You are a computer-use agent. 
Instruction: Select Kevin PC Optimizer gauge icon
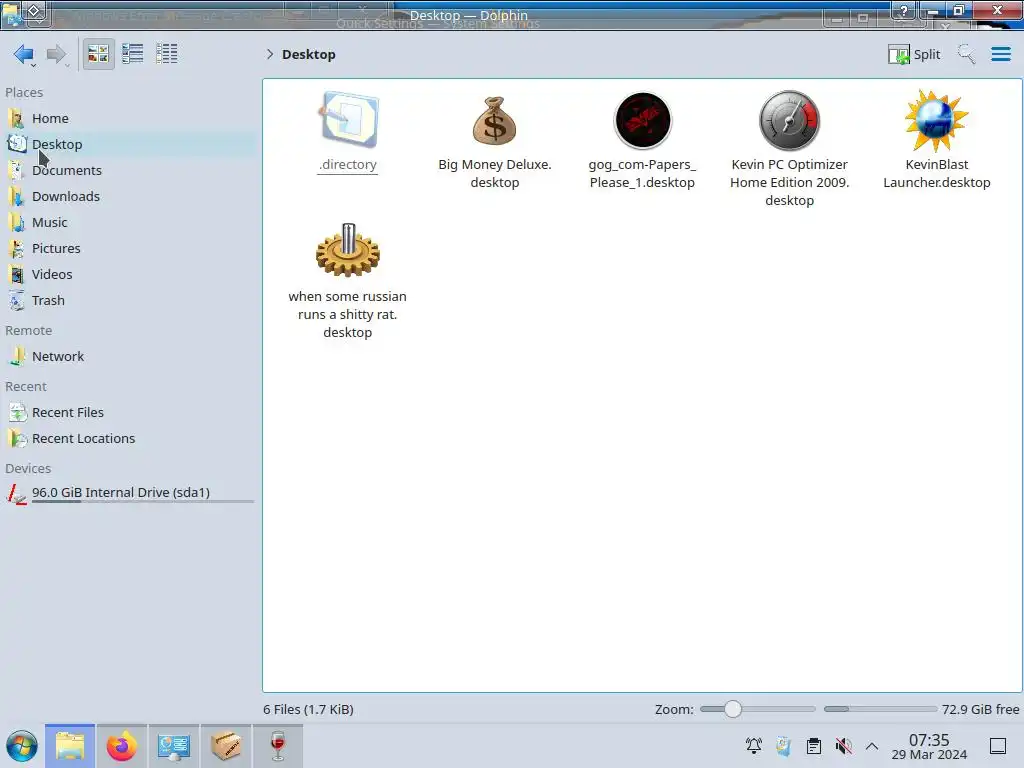click(x=790, y=120)
